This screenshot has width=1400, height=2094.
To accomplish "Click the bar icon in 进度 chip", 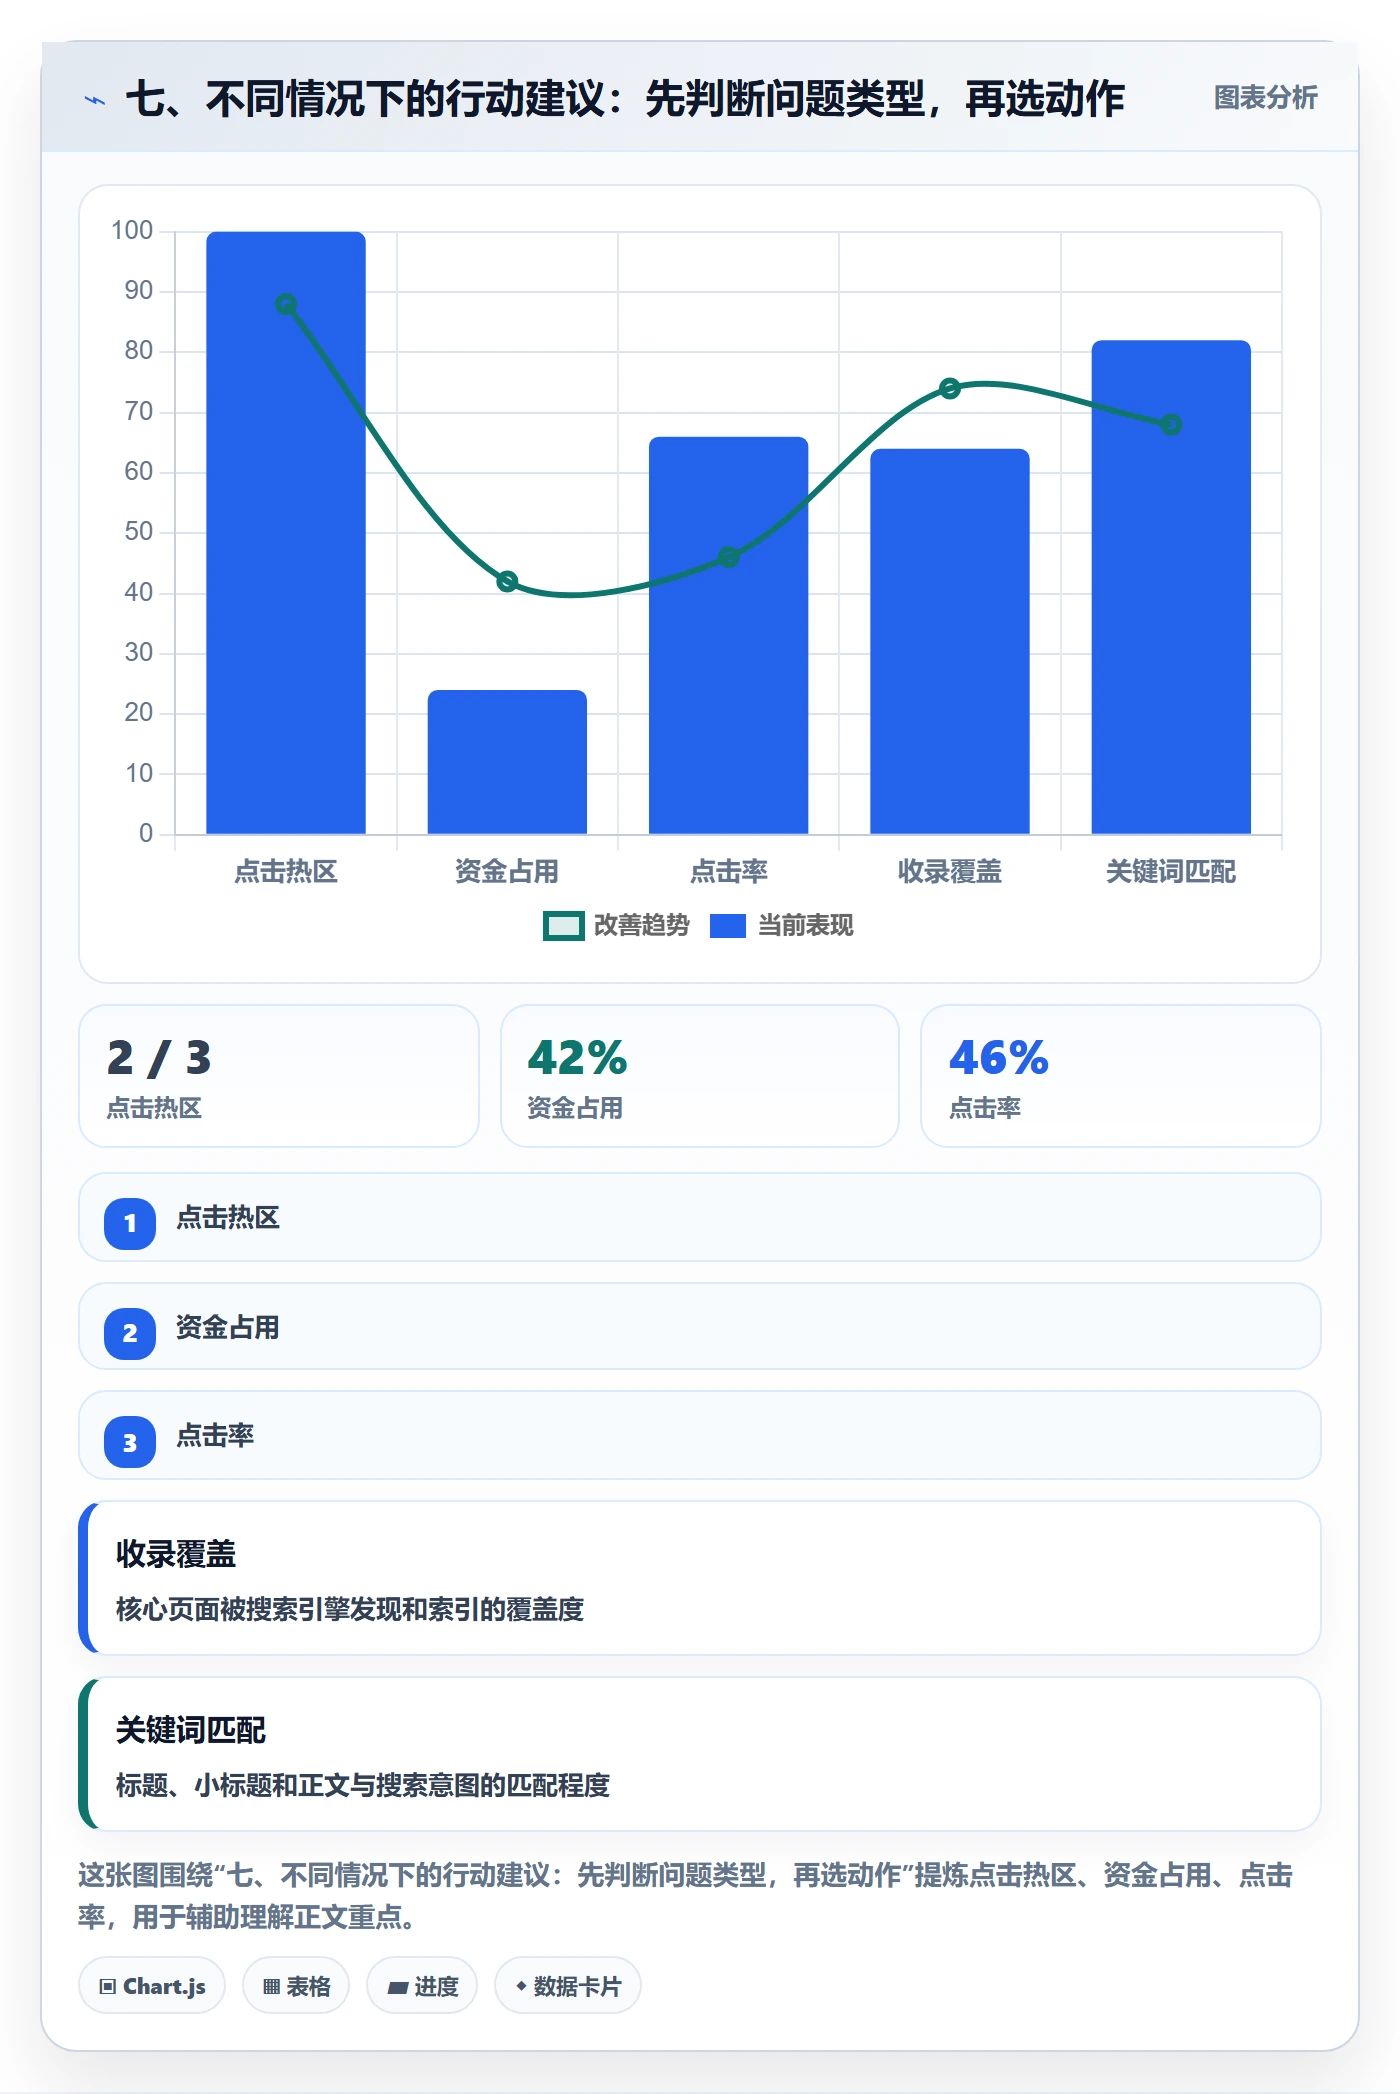I will (398, 1988).
